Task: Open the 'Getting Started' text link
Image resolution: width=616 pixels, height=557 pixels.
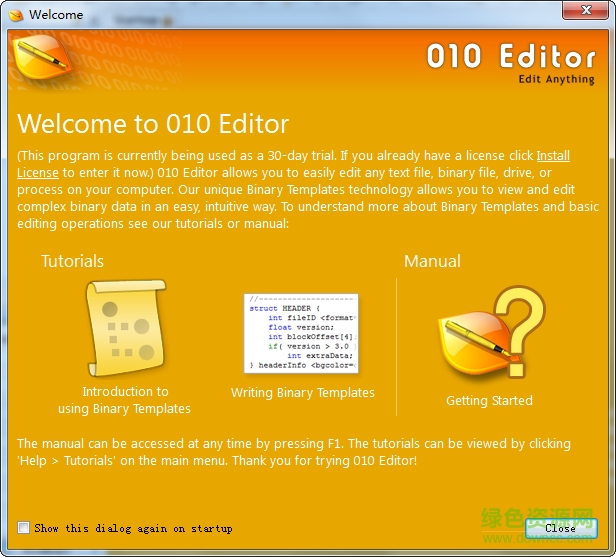Action: [489, 400]
